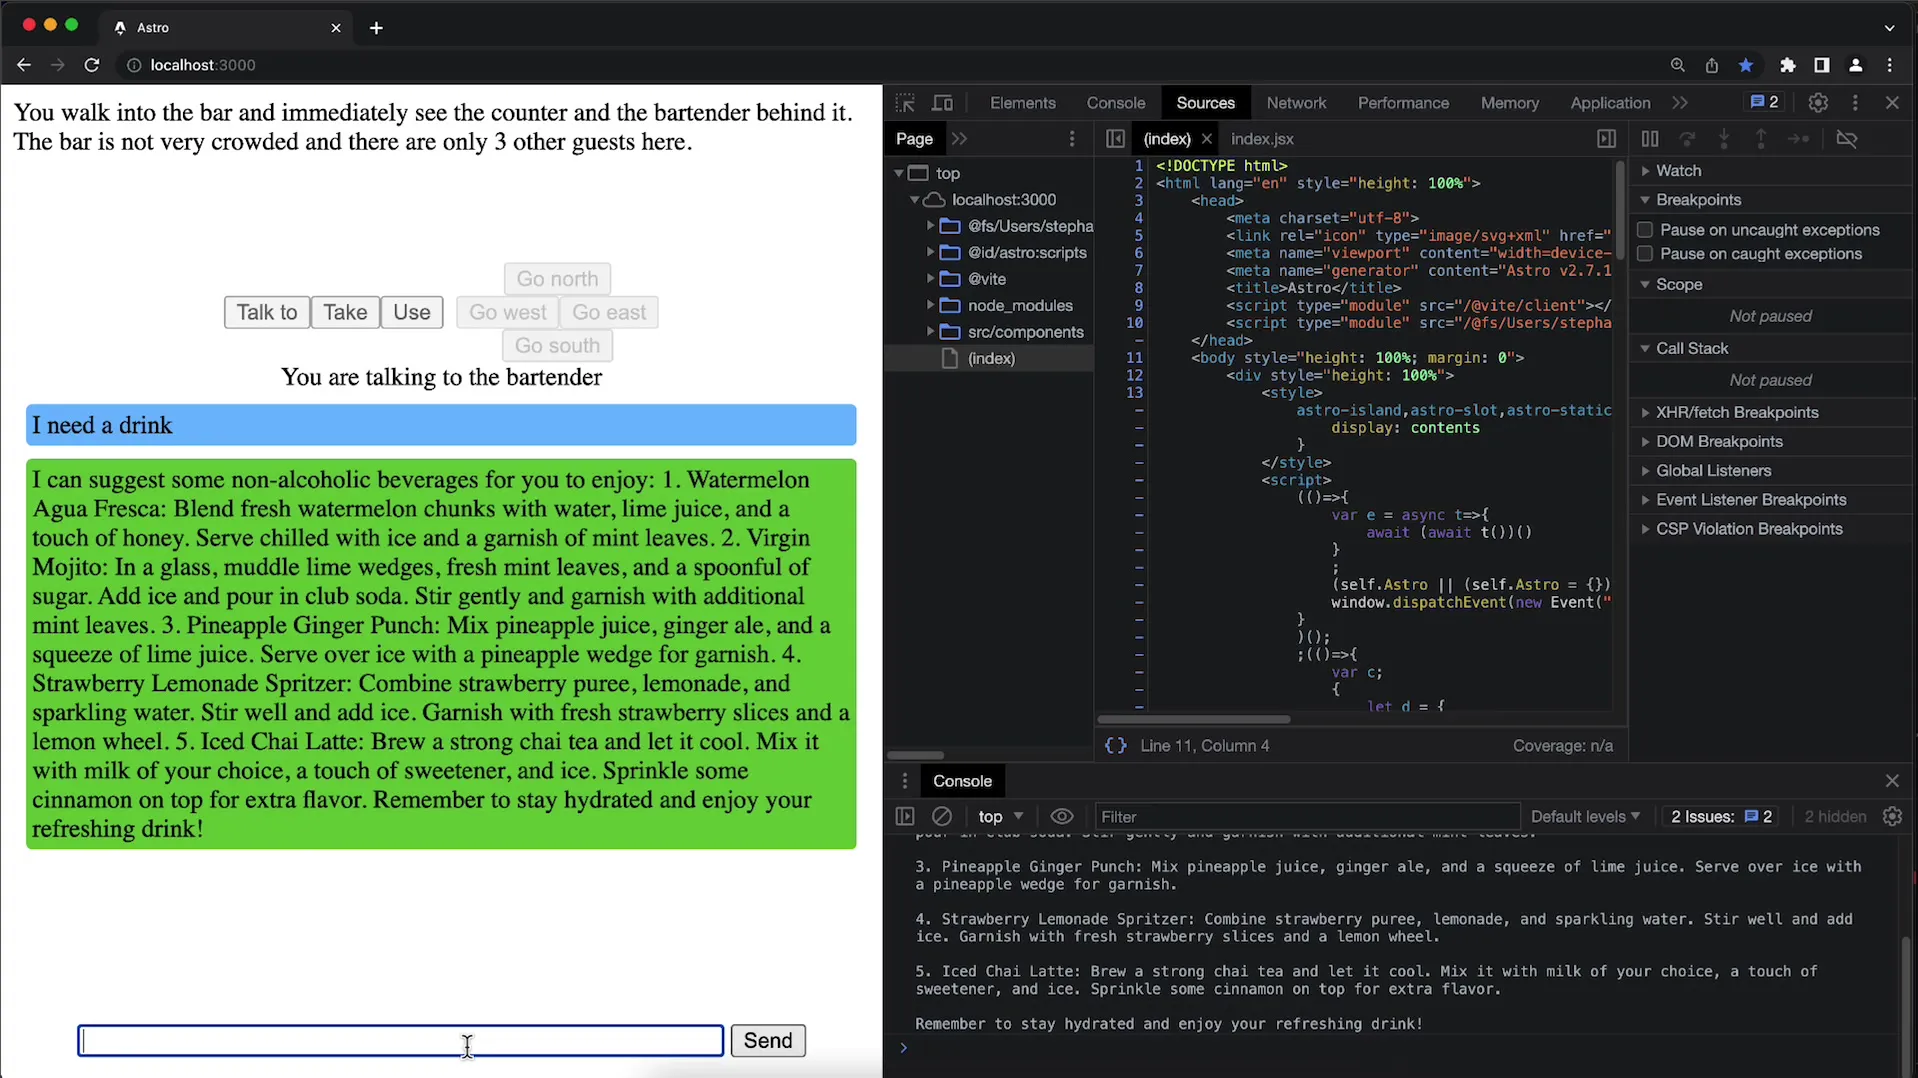Viewport: 1918px width, 1078px height.
Task: Clear the console
Action: tap(942, 816)
